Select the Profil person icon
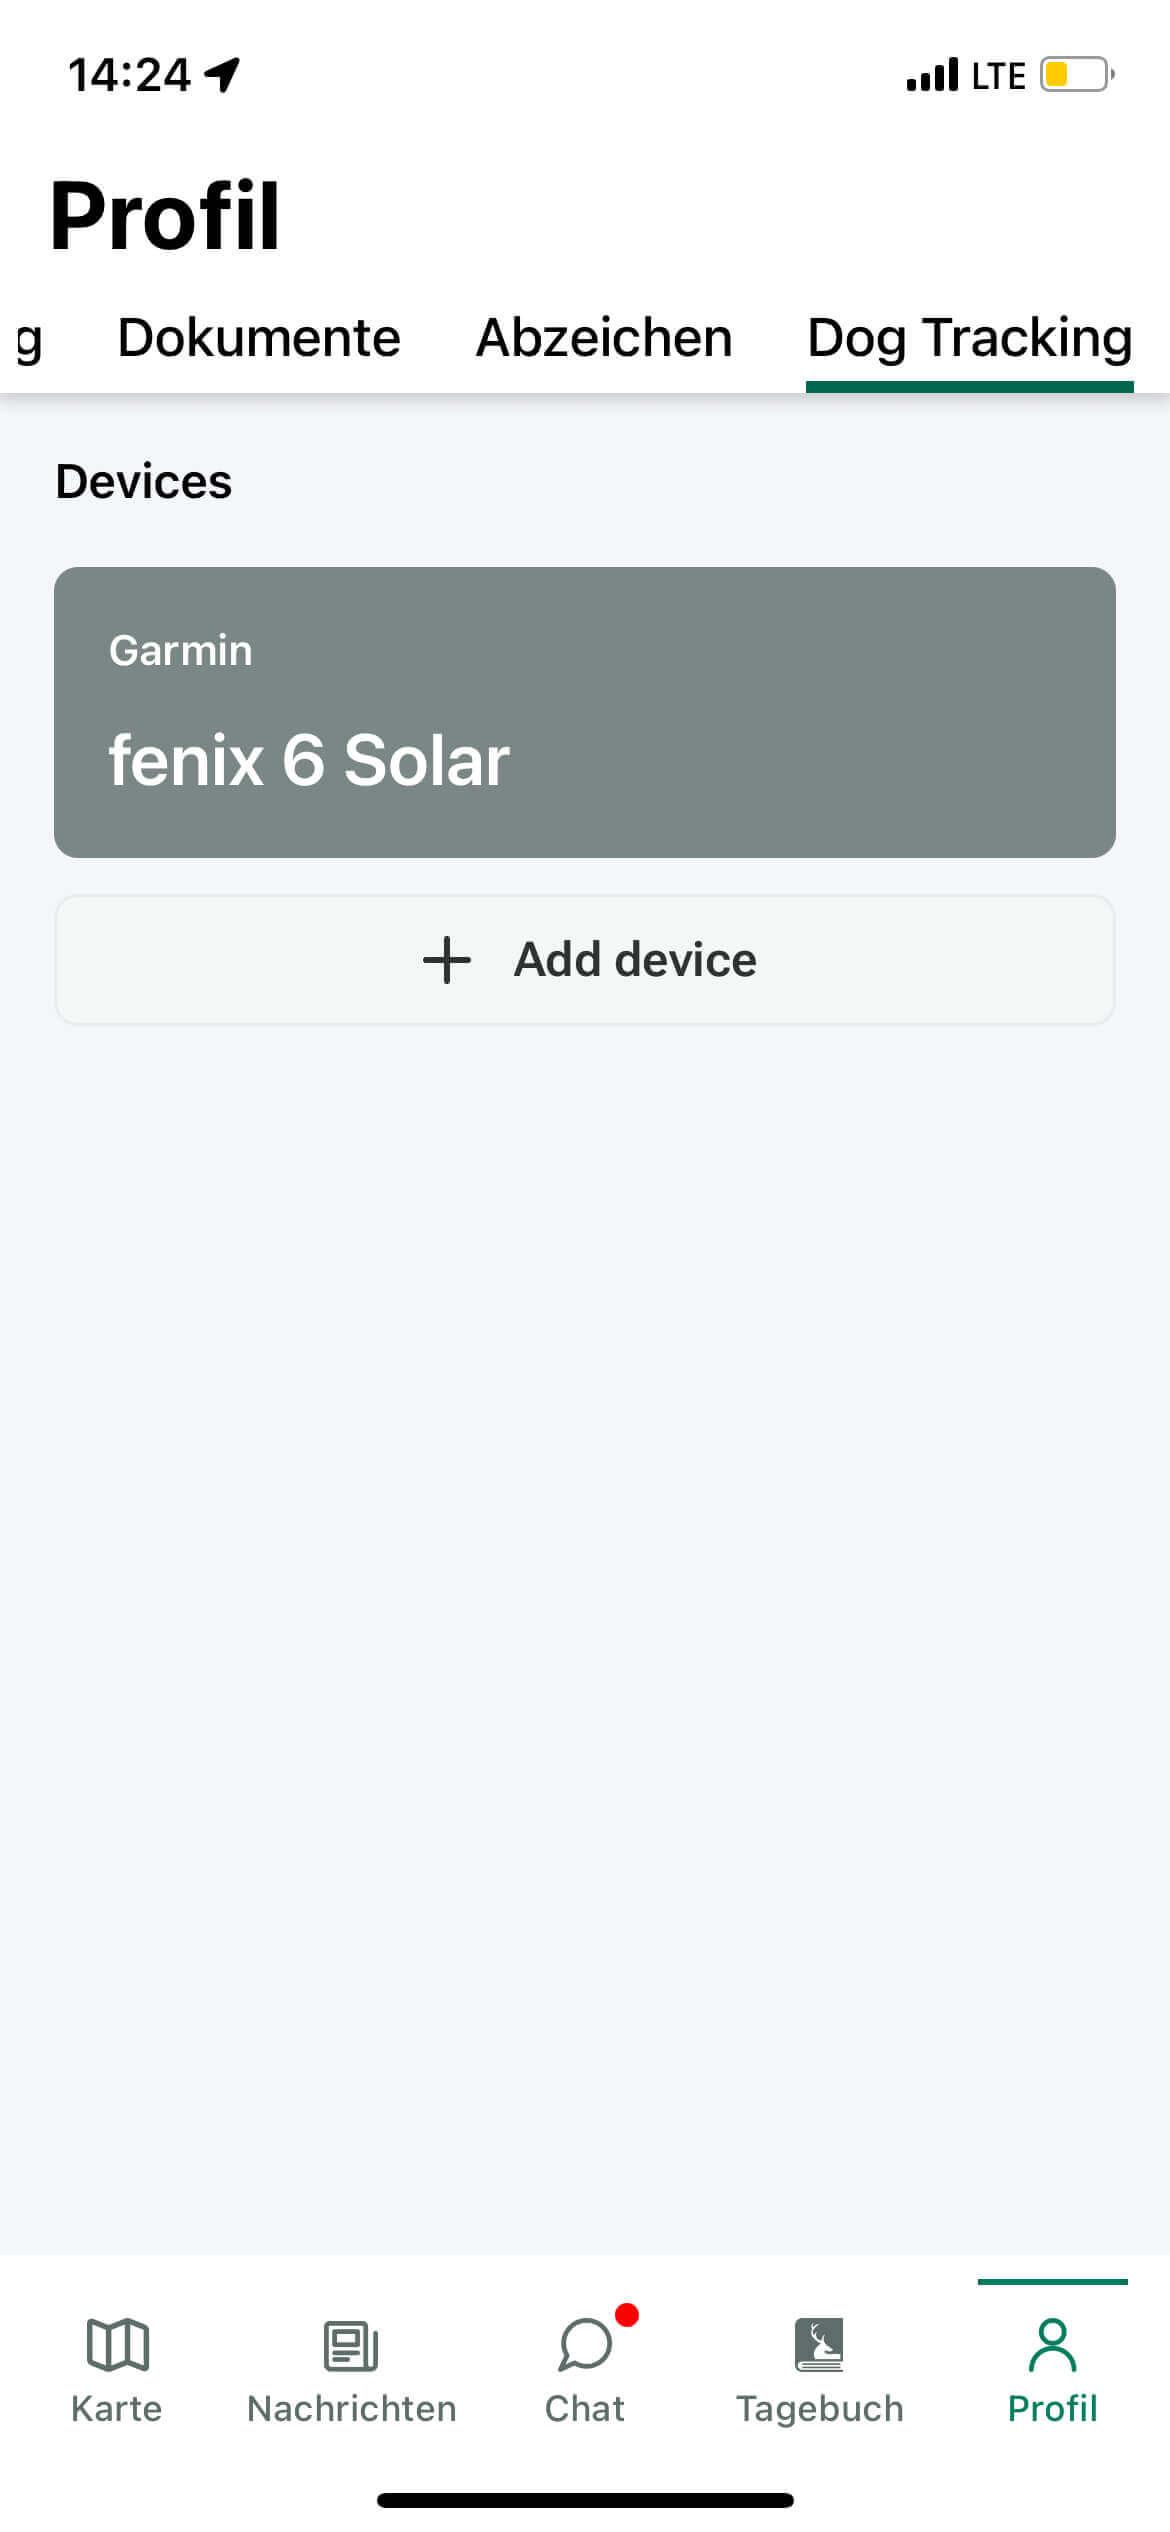 (x=1052, y=2344)
